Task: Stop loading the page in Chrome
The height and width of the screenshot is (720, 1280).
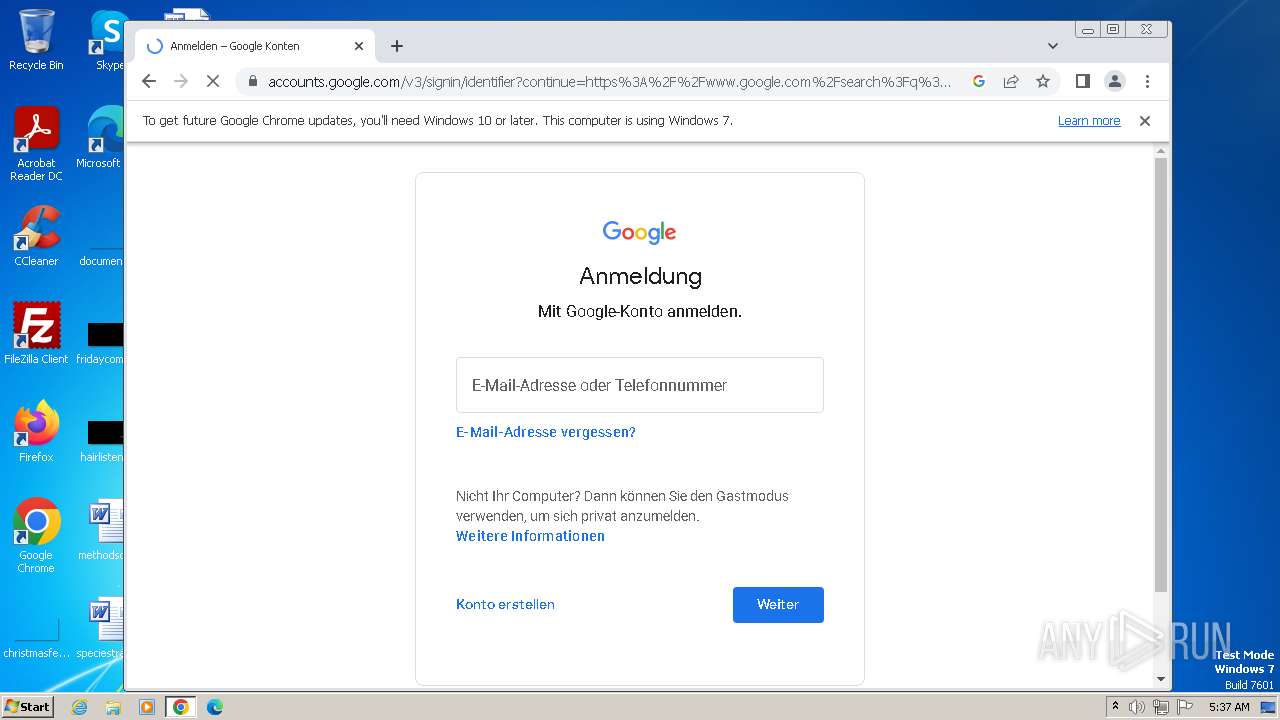Action: click(213, 81)
